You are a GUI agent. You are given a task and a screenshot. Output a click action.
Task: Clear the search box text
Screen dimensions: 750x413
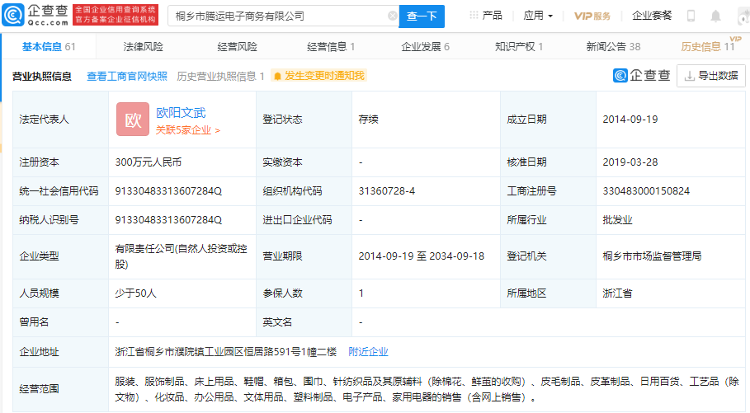click(x=392, y=16)
